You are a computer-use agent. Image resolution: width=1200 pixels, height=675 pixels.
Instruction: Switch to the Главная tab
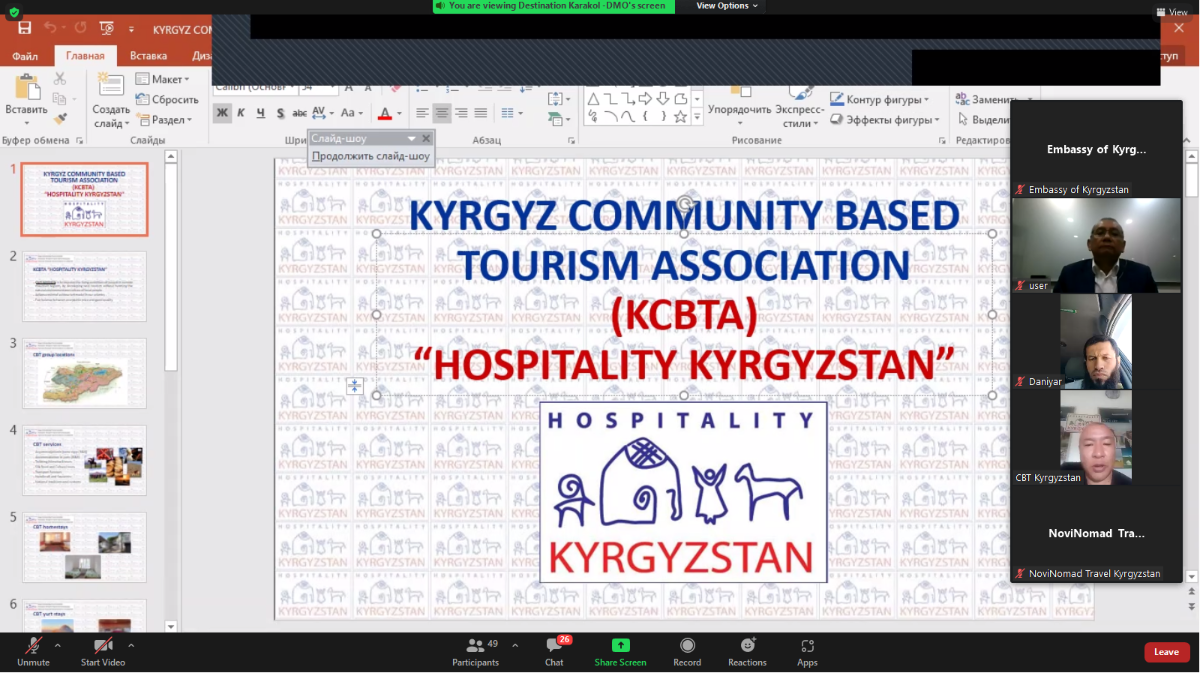[x=85, y=56]
